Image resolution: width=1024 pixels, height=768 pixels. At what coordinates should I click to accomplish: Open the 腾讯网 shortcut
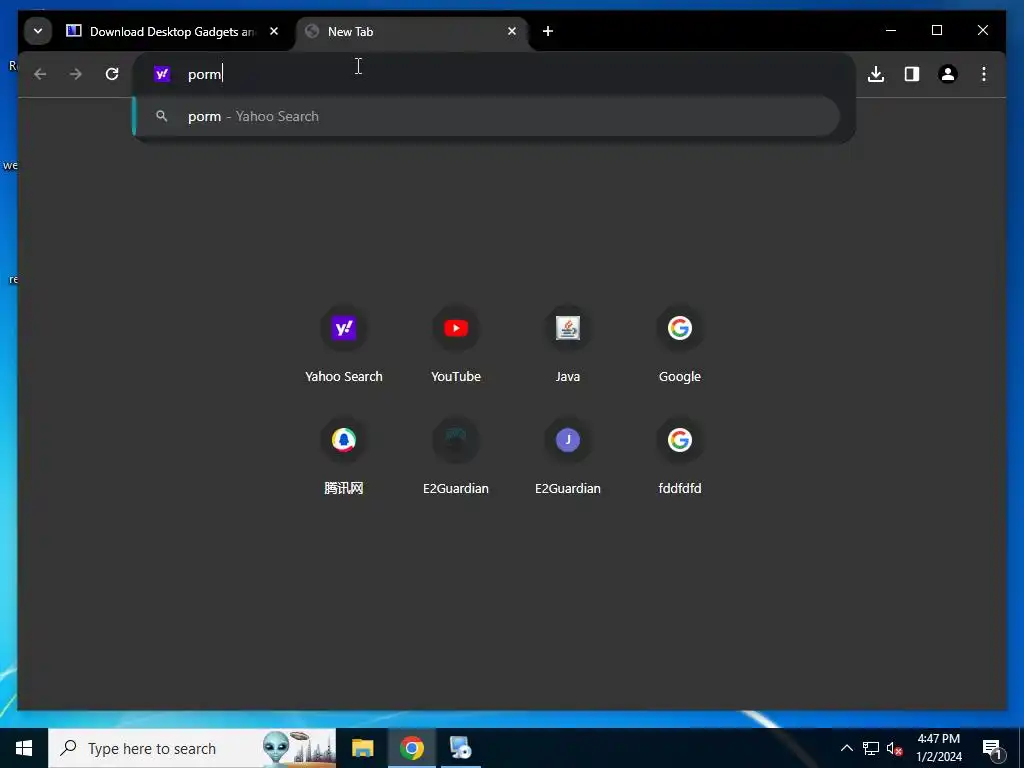pos(344,456)
